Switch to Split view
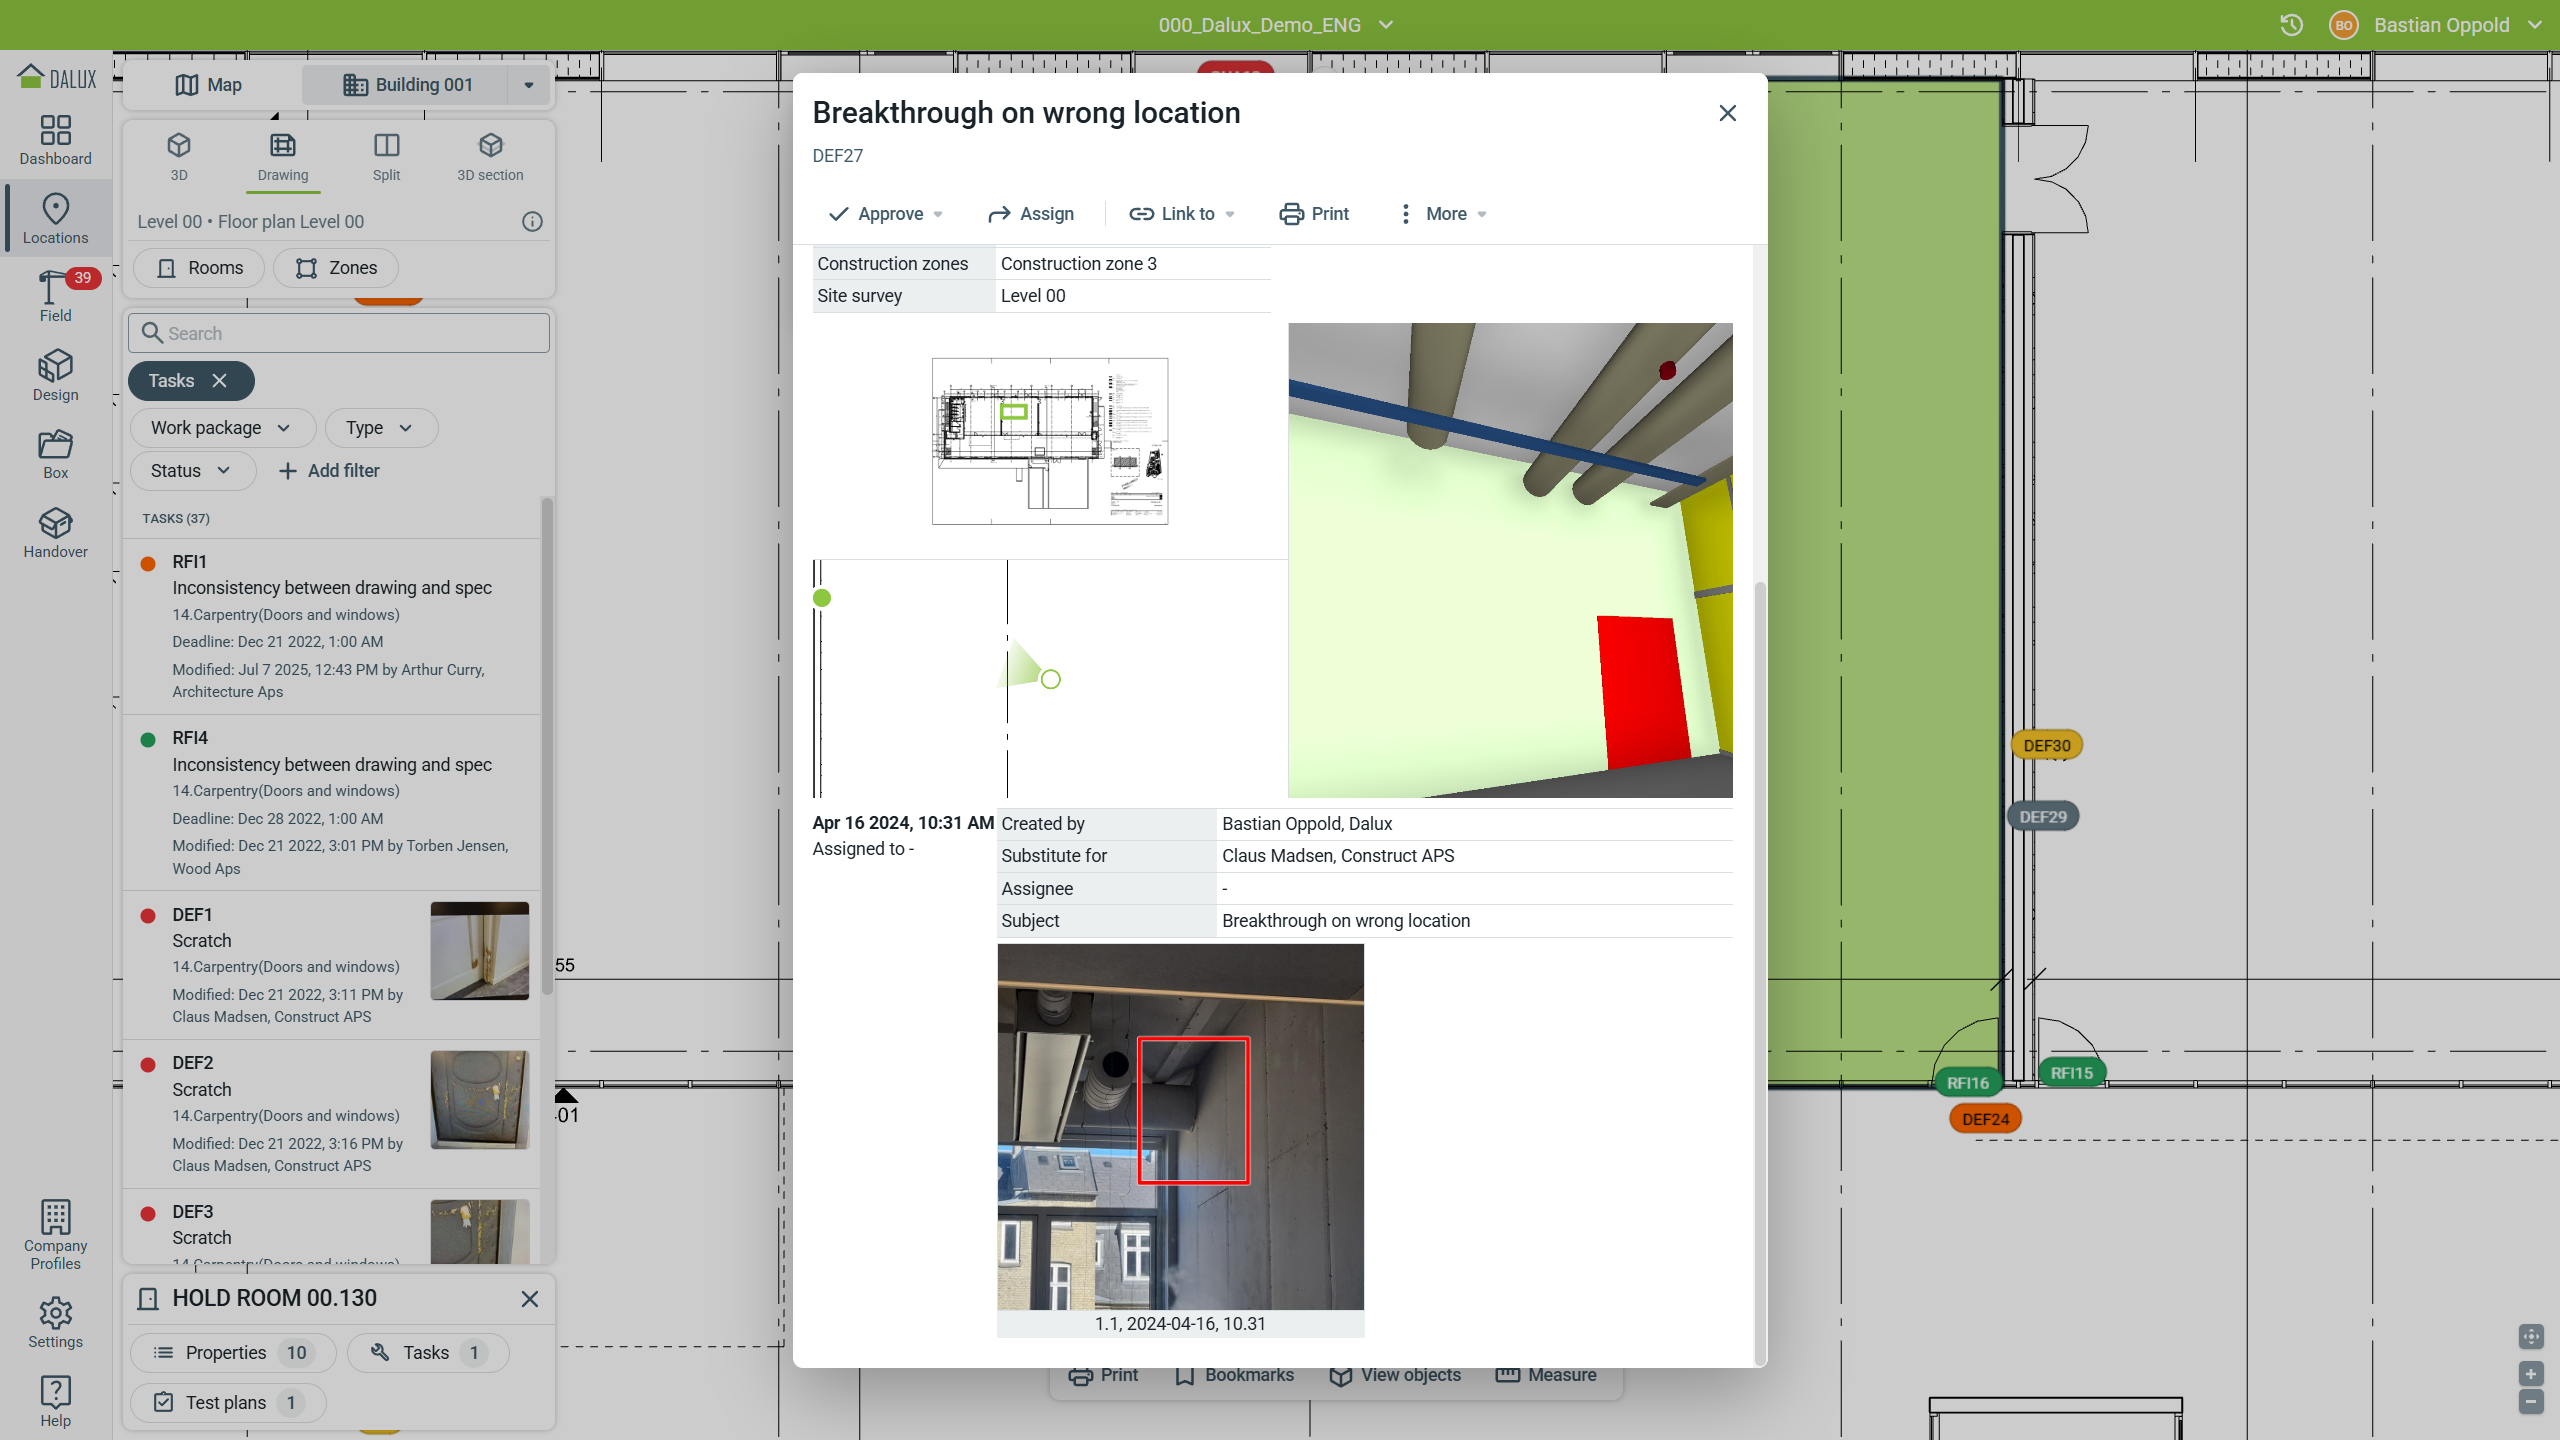Screen dimensions: 2560x1440 (x=387, y=157)
